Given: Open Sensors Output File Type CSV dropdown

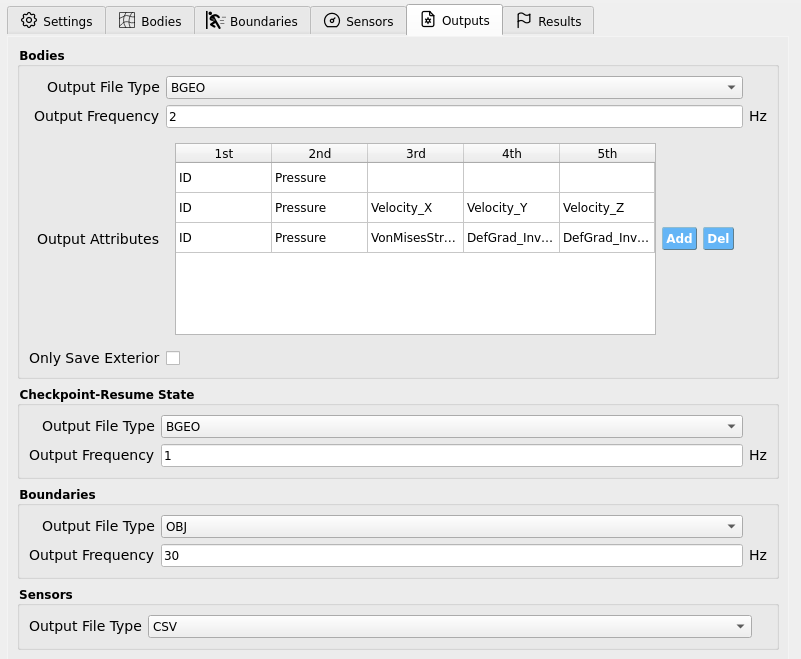Looking at the screenshot, I should click(450, 627).
